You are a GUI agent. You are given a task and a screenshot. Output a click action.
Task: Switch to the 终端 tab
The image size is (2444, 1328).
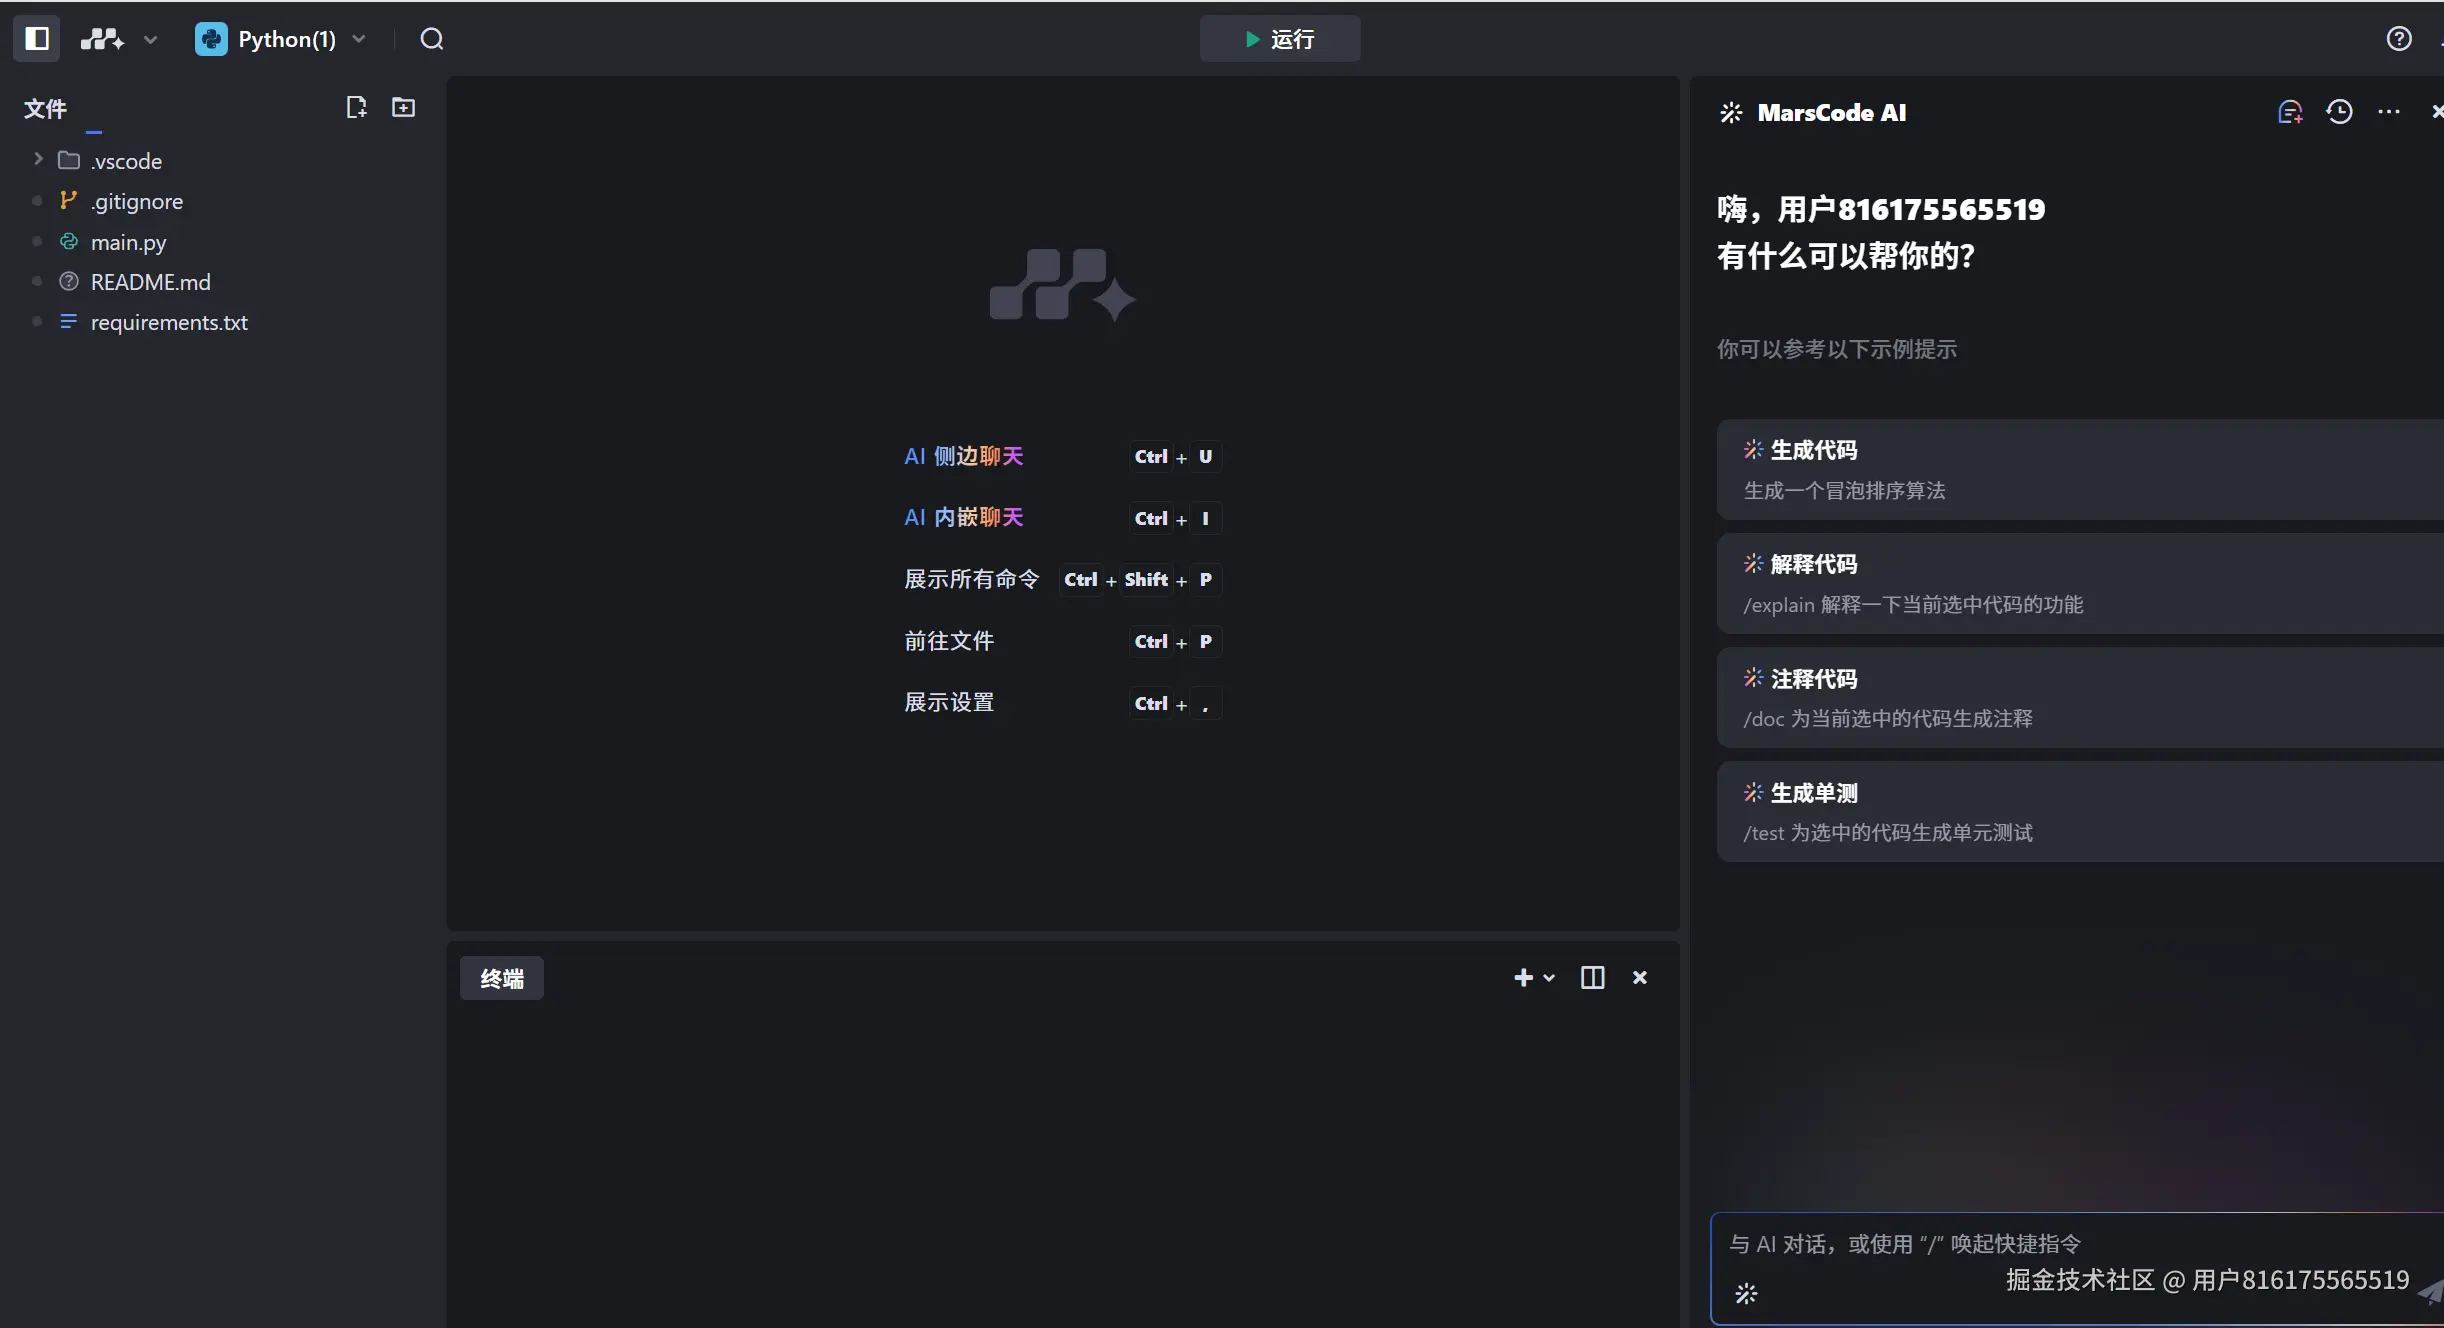[x=501, y=978]
